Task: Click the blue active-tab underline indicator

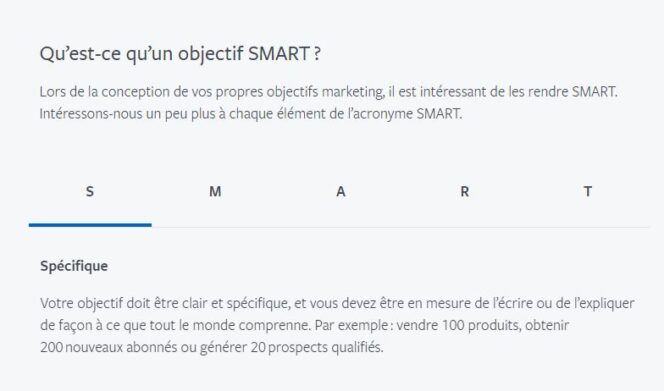Action: pos(90,225)
